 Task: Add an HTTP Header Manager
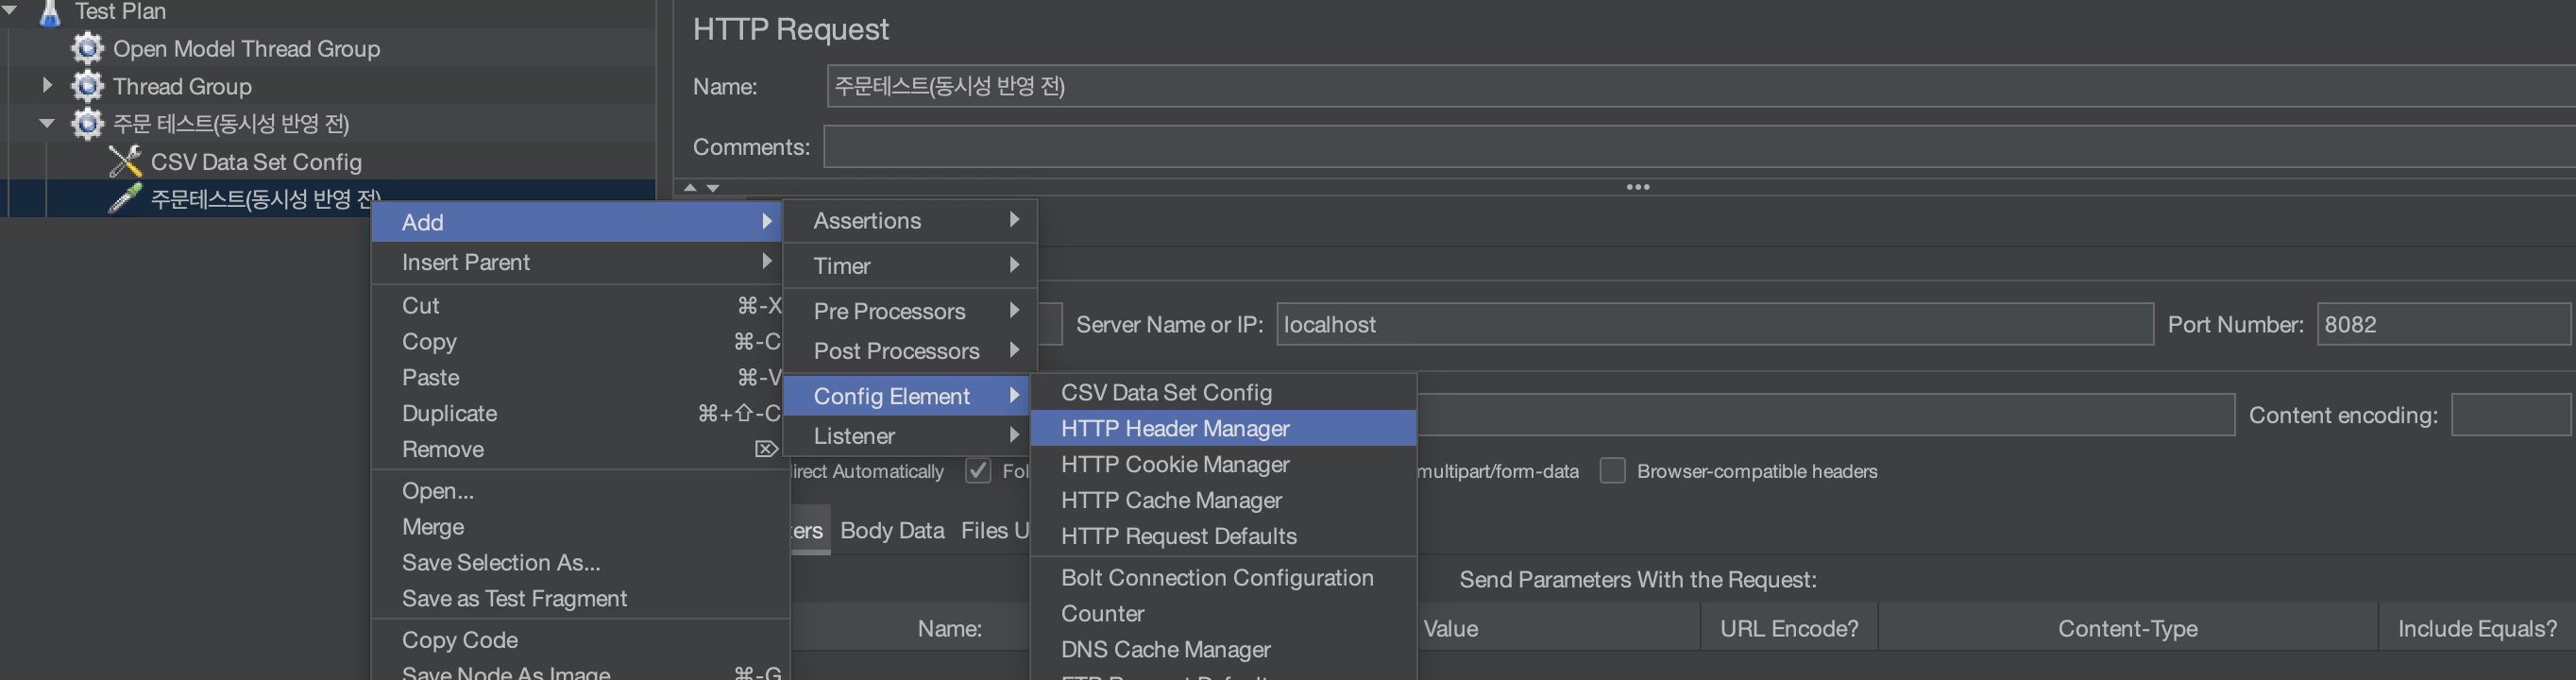point(1223,428)
